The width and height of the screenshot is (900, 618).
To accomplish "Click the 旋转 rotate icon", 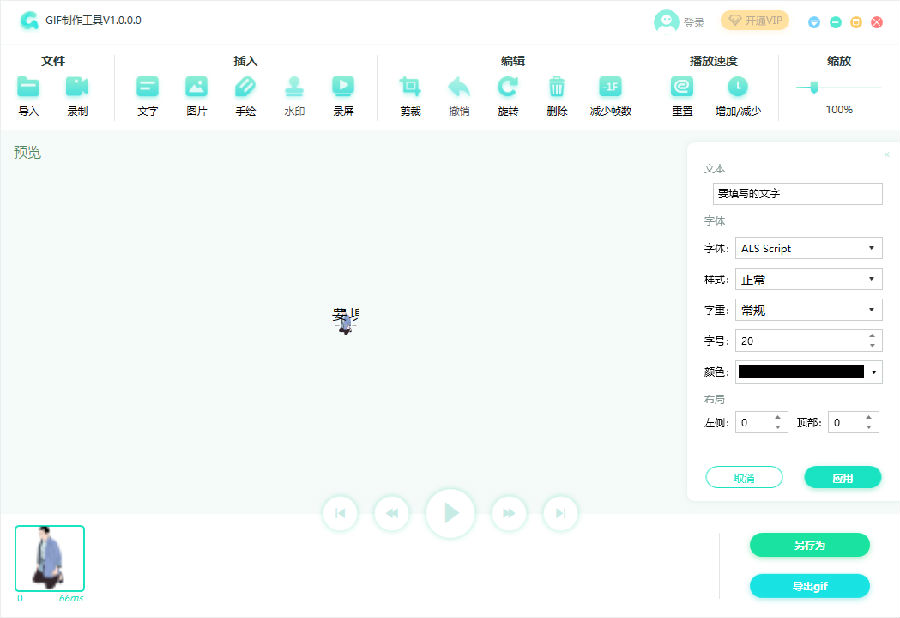I will (508, 87).
